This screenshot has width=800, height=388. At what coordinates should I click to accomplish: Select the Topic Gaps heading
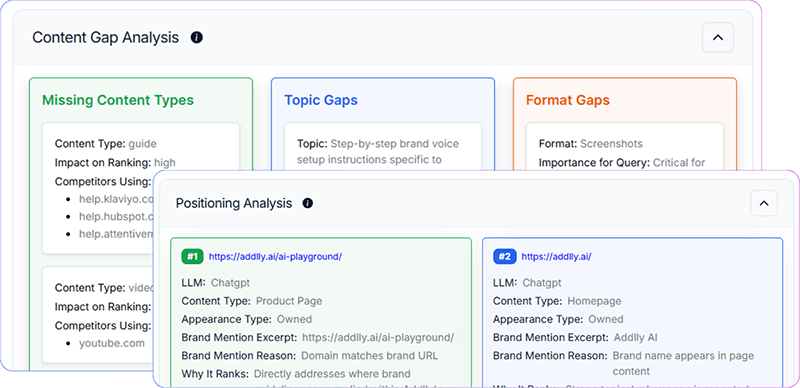tap(321, 100)
